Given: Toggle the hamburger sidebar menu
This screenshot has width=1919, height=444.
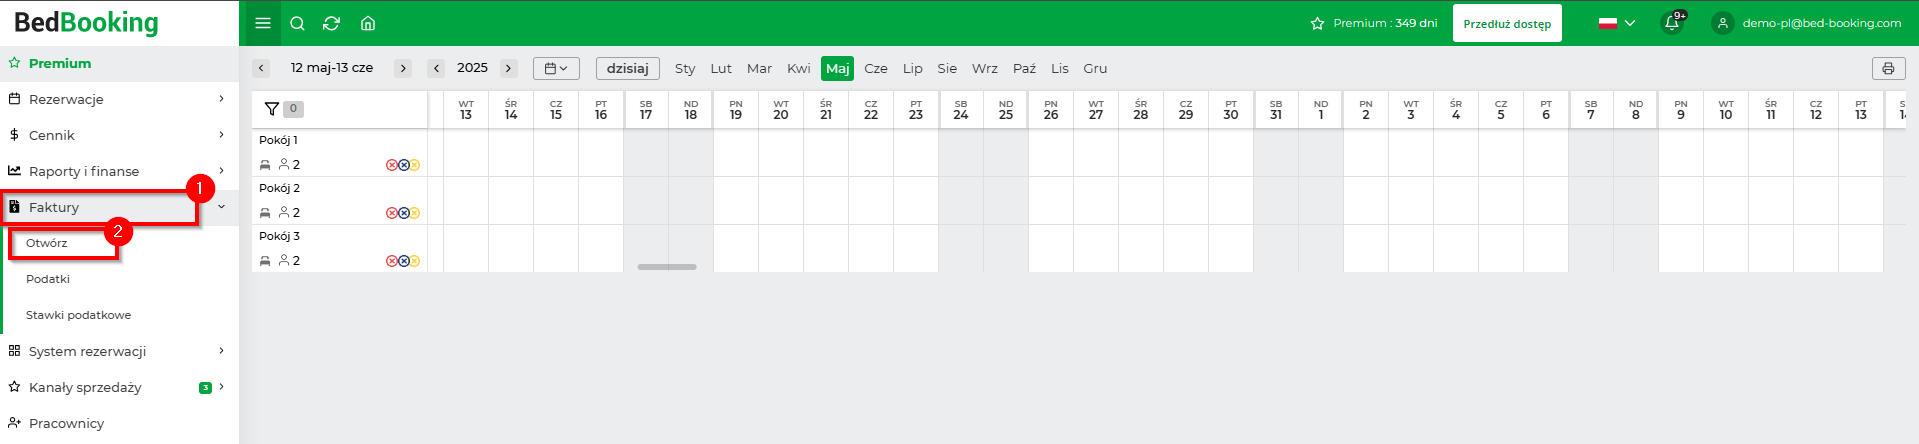Looking at the screenshot, I should 262,23.
